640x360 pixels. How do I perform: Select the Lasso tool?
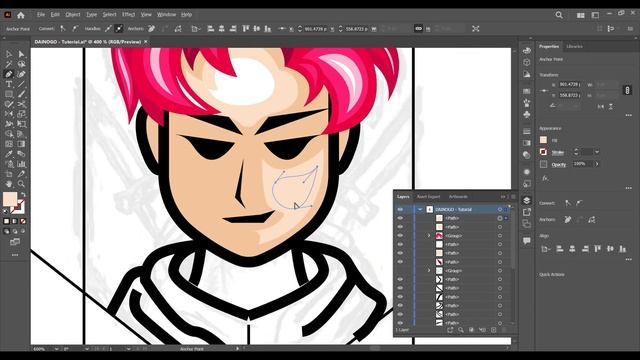tap(21, 64)
